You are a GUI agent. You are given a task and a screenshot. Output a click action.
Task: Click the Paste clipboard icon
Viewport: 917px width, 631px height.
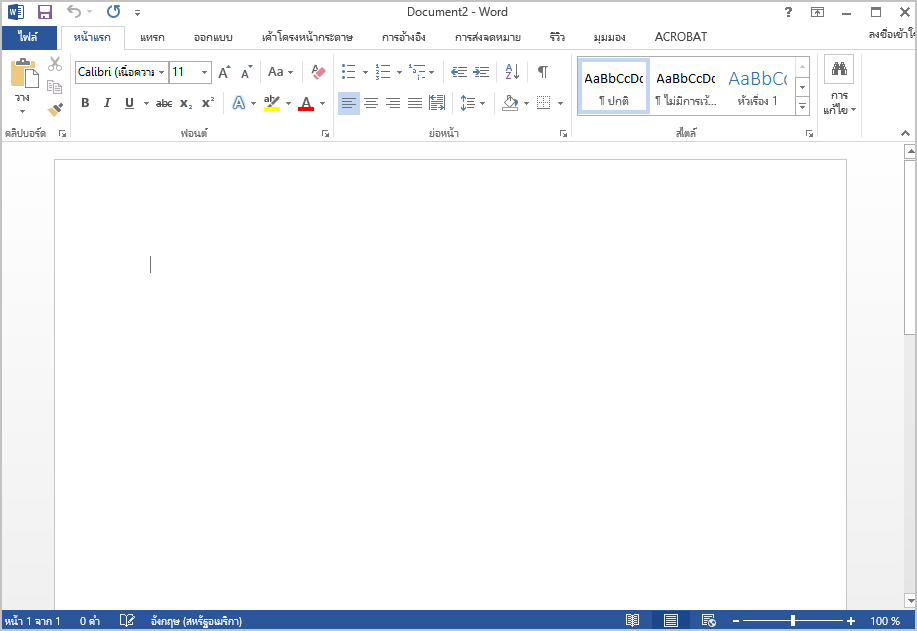24,74
